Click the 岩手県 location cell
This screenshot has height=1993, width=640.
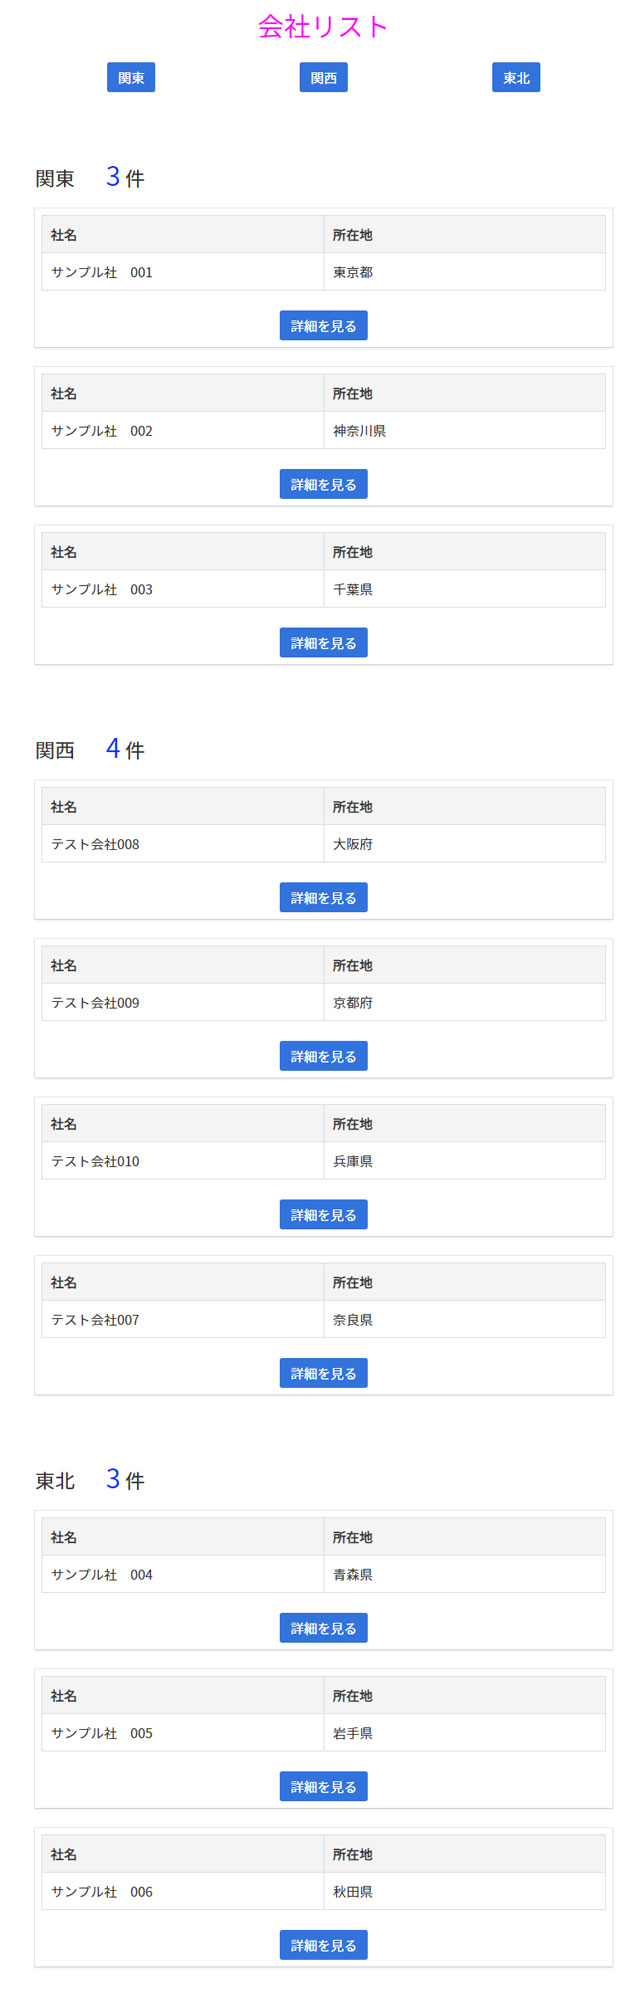tap(465, 1733)
